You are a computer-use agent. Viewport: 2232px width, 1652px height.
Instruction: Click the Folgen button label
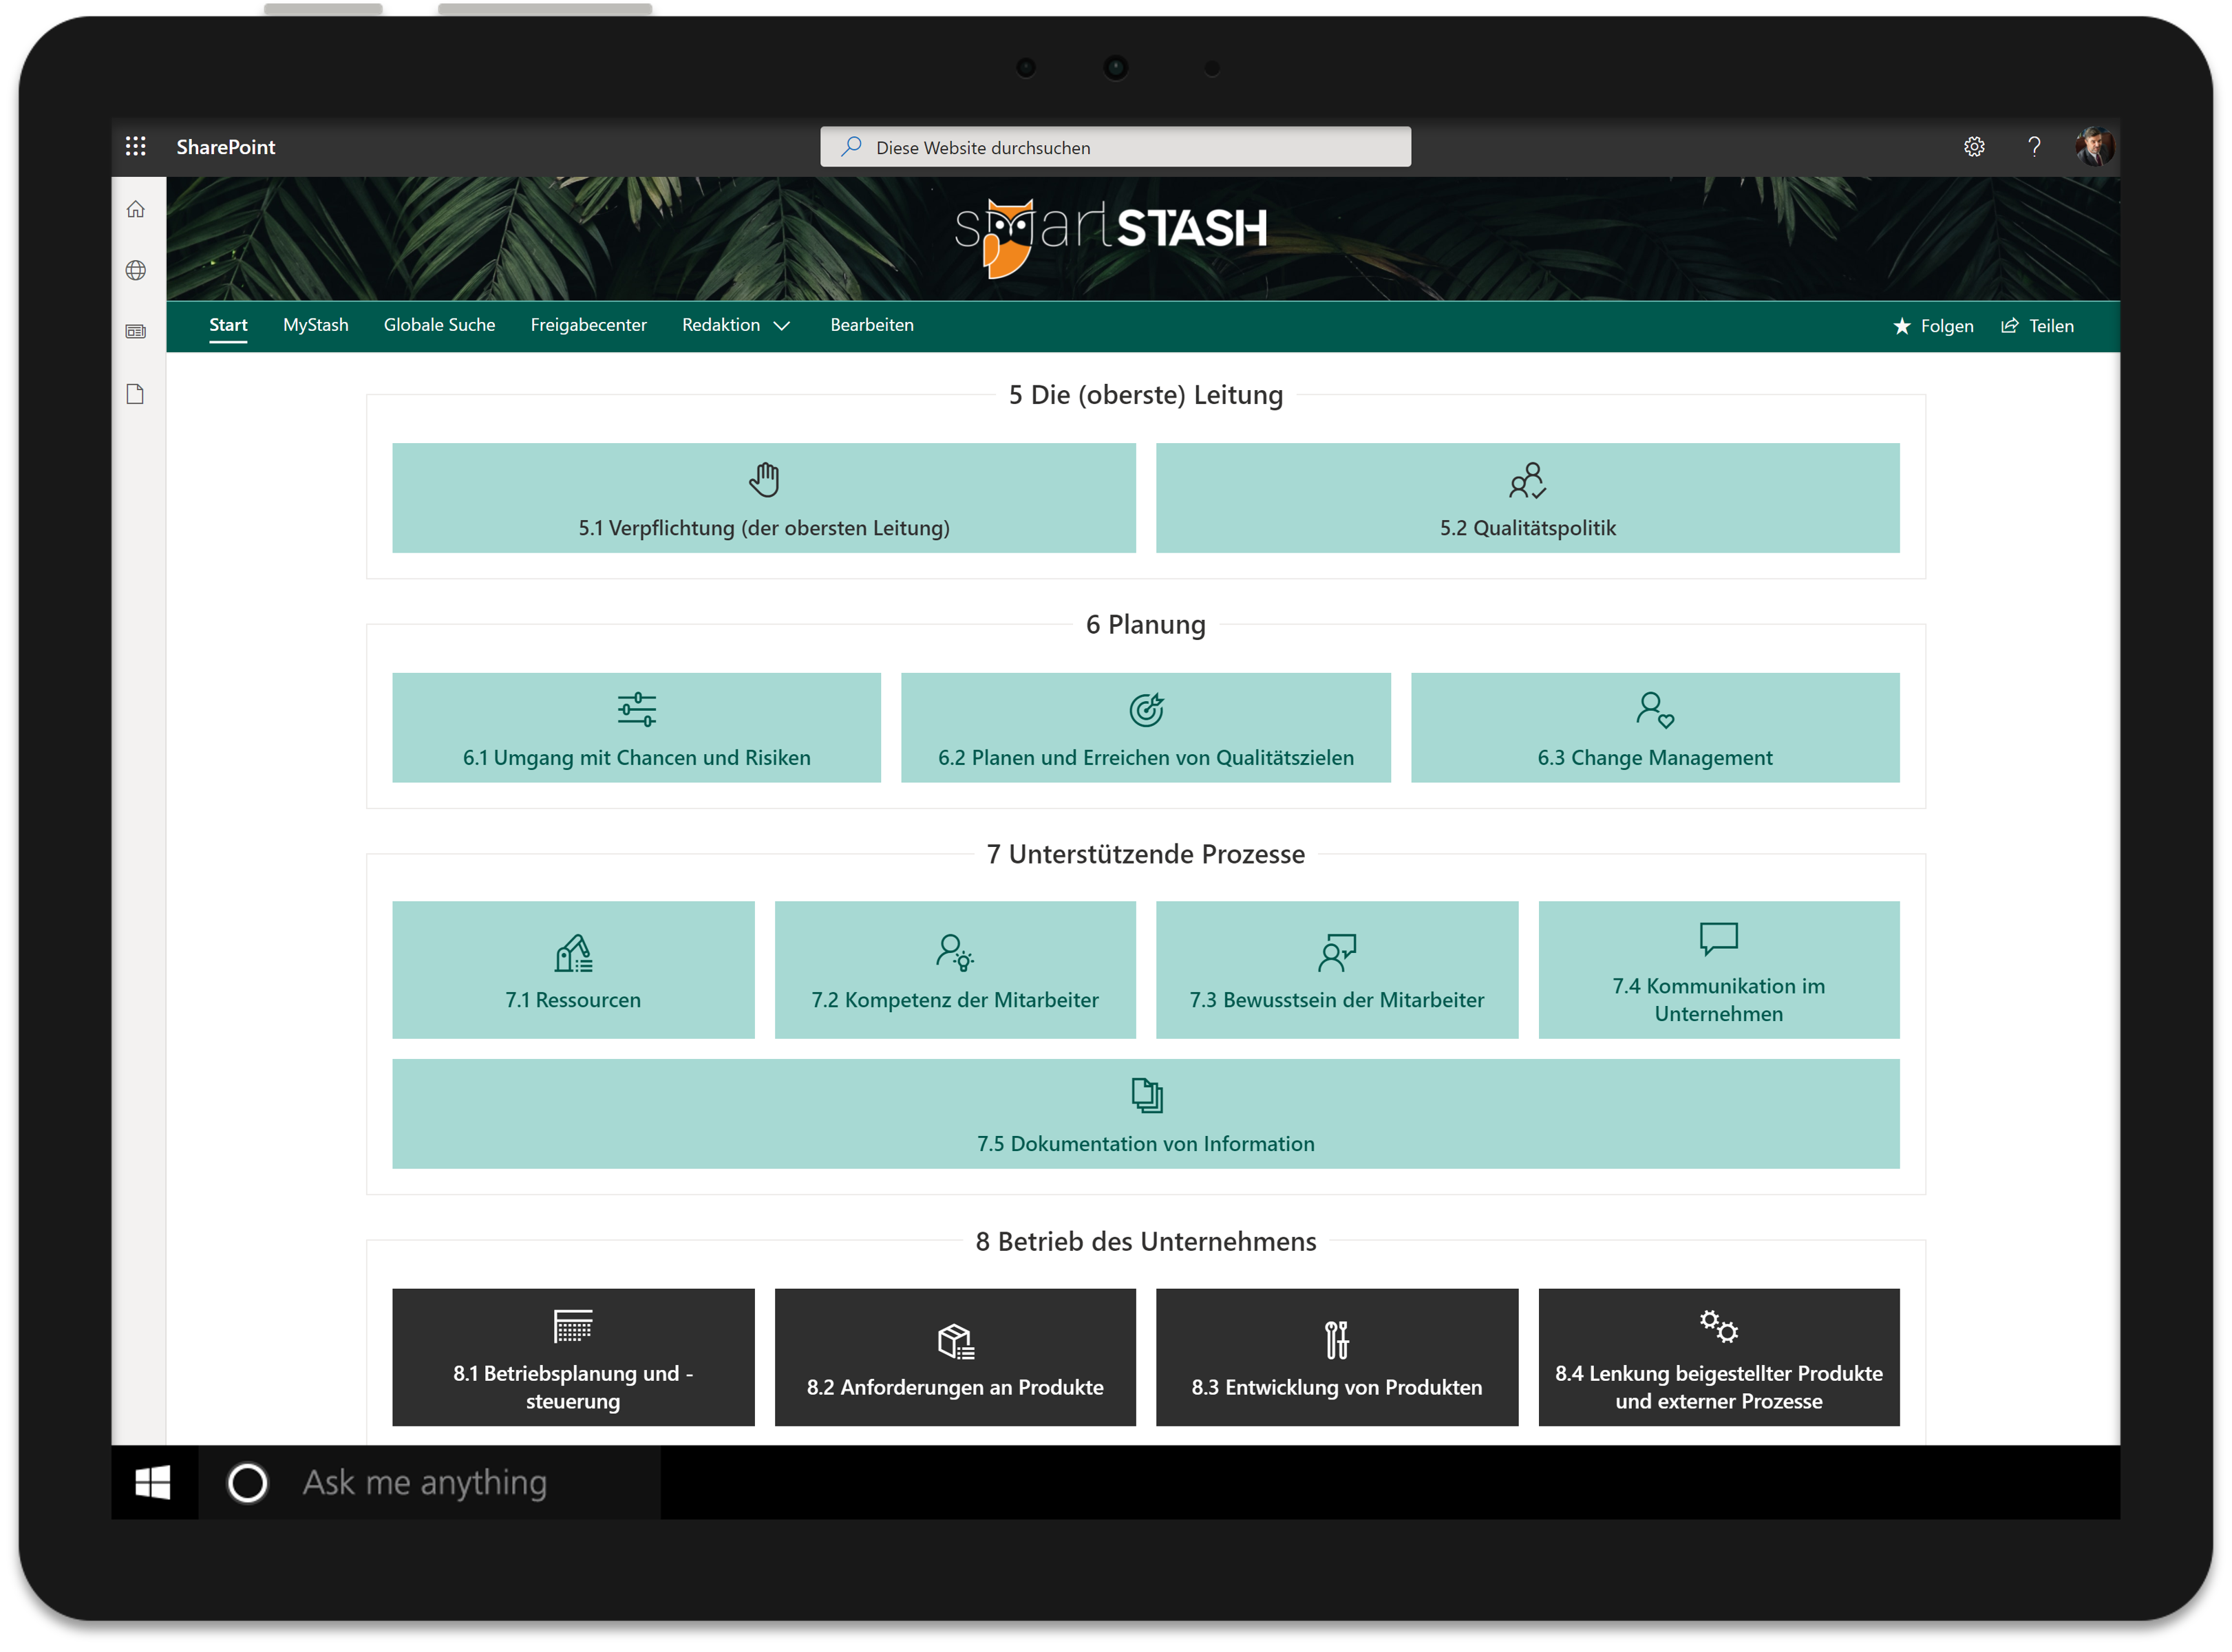(1946, 326)
